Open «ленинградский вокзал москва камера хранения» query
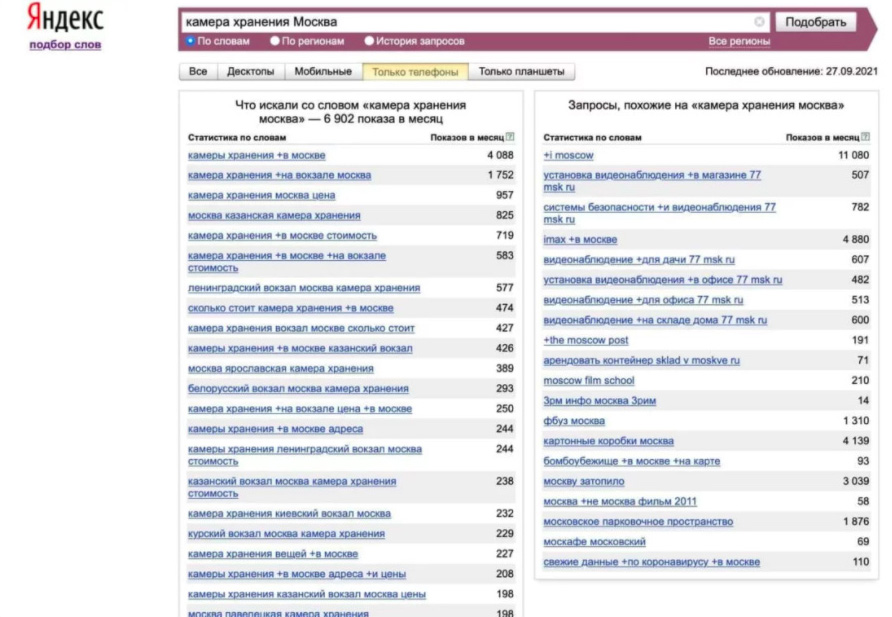The image size is (892, 617). point(304,288)
